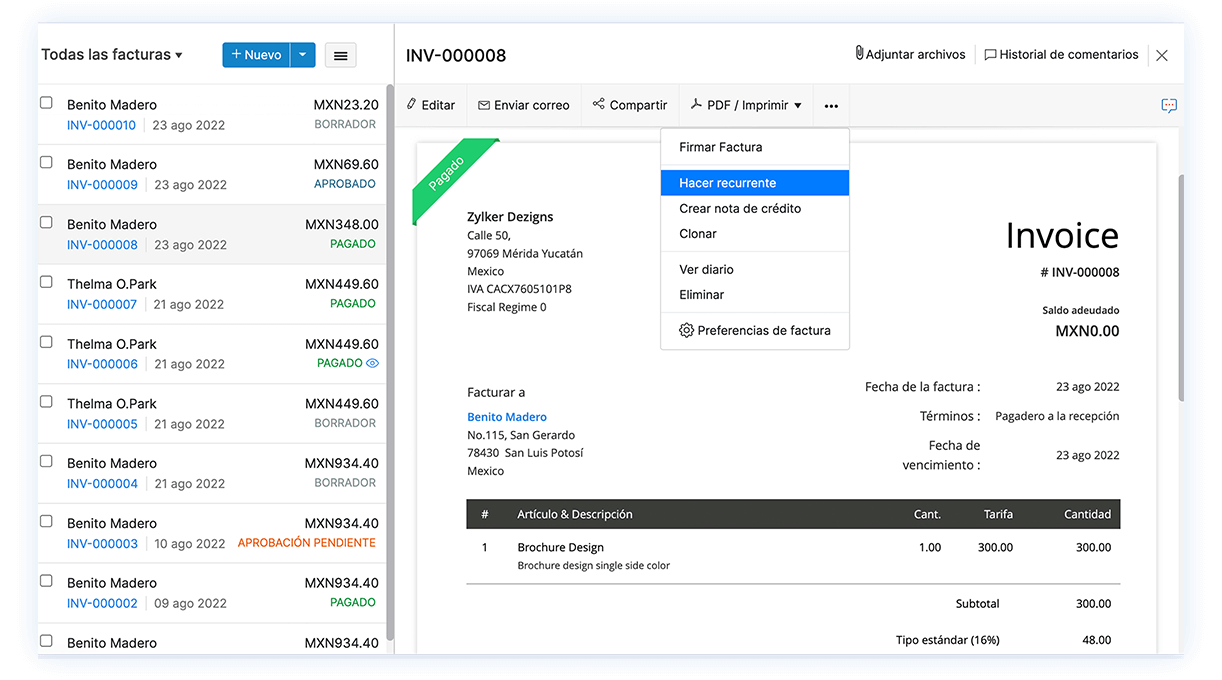1222x680 pixels.
Task: Select the checkbox for INV-000007
Action: tap(46, 283)
